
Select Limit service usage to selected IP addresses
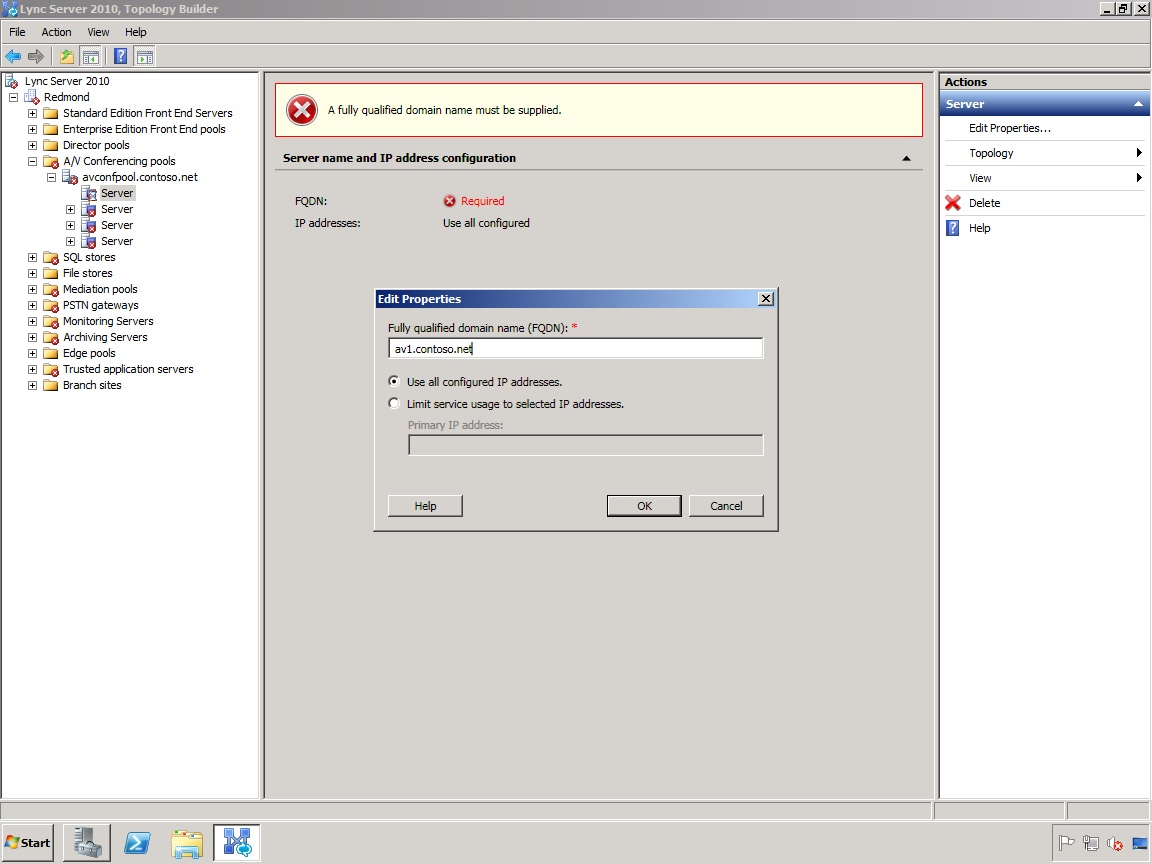point(395,403)
